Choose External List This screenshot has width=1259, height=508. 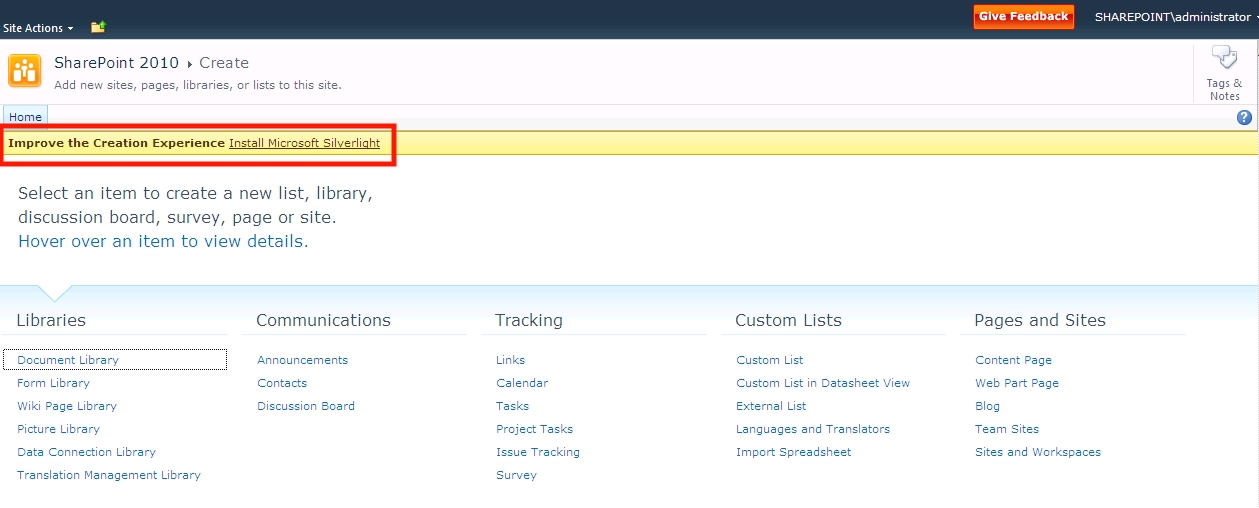771,406
